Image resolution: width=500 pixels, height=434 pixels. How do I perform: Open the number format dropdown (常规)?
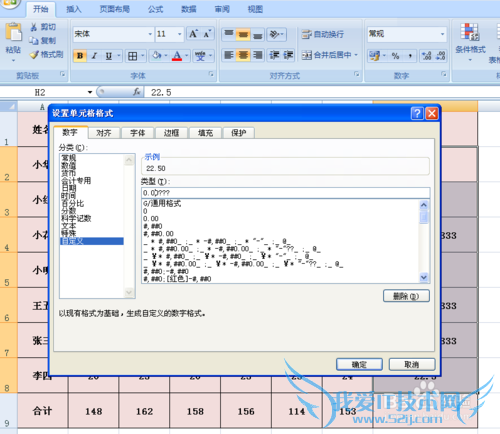pyautogui.click(x=443, y=34)
